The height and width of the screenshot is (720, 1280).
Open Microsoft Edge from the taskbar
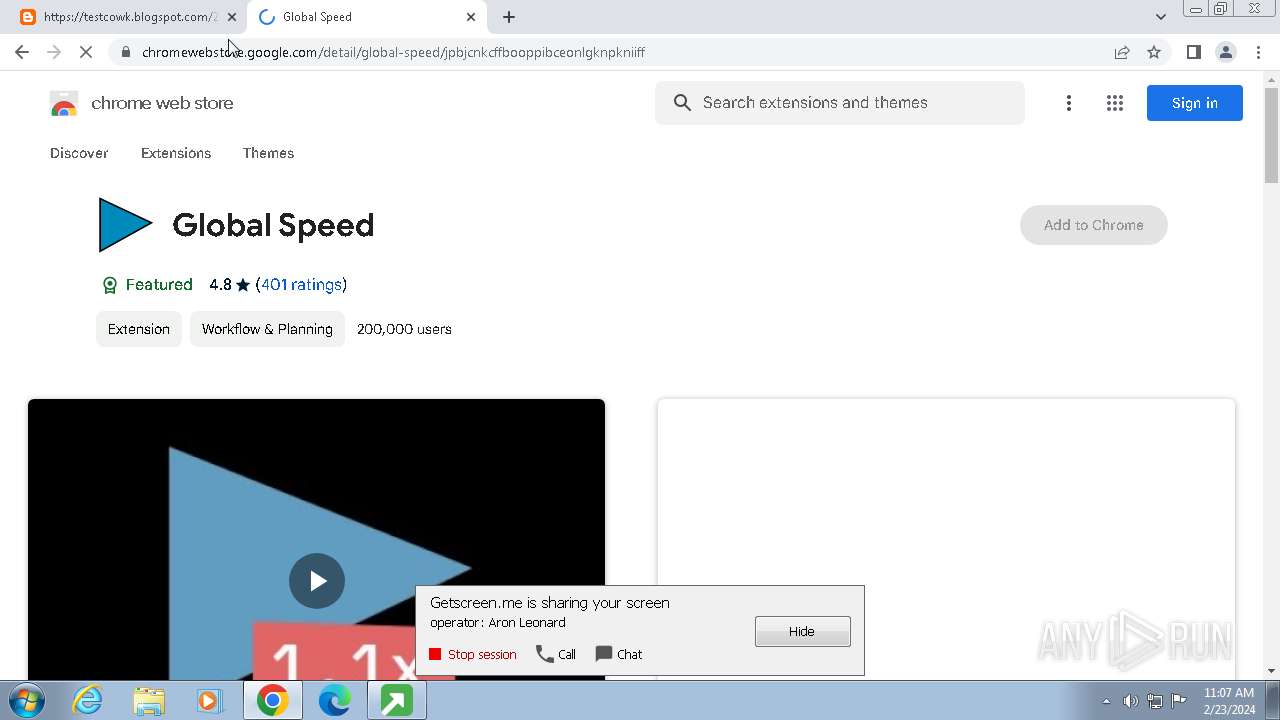pyautogui.click(x=334, y=701)
